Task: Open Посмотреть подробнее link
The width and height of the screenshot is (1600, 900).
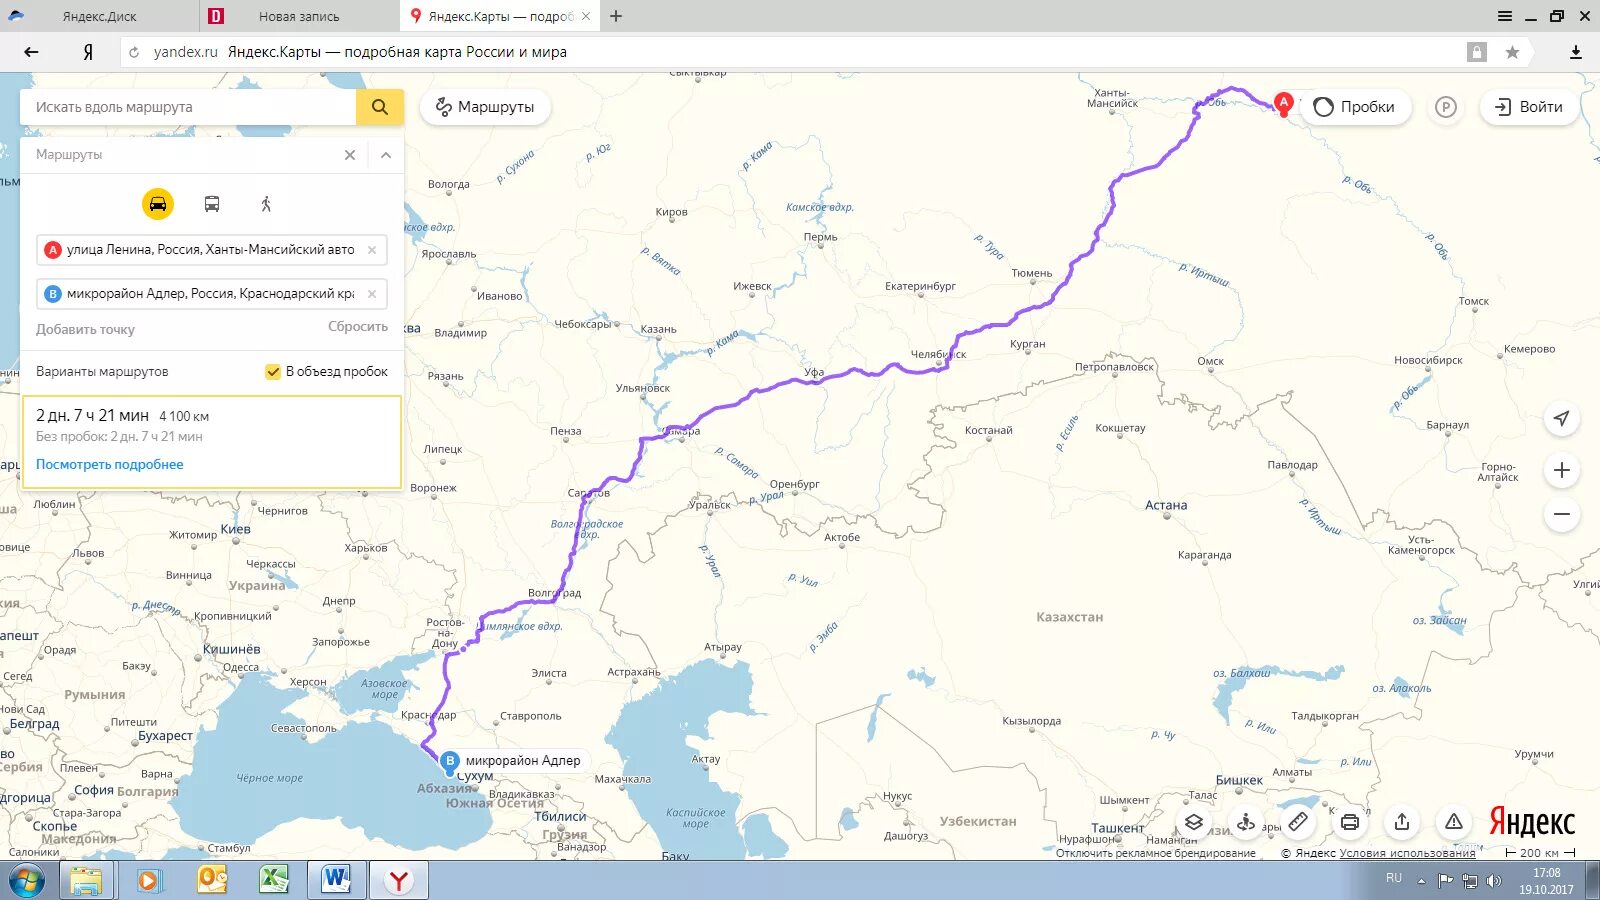Action: (x=110, y=464)
